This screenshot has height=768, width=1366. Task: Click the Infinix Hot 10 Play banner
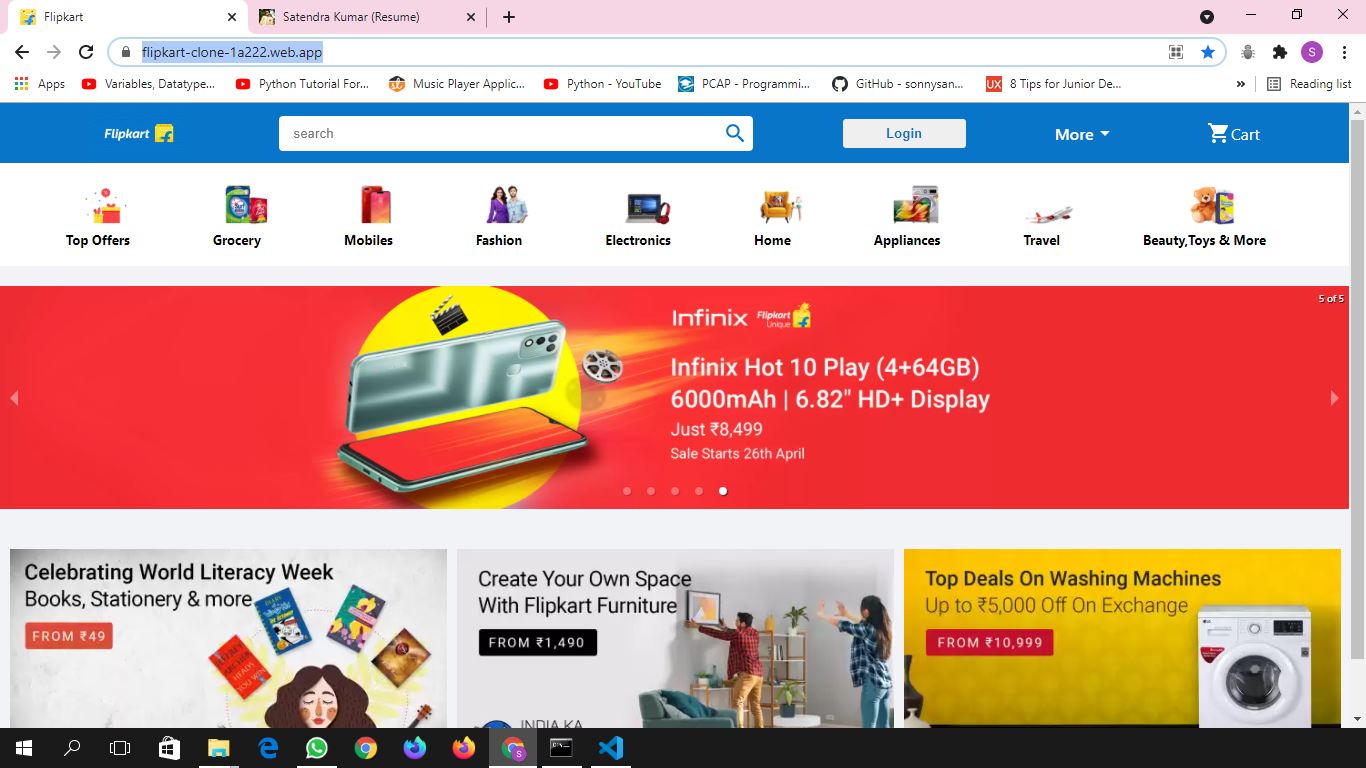[x=675, y=398]
